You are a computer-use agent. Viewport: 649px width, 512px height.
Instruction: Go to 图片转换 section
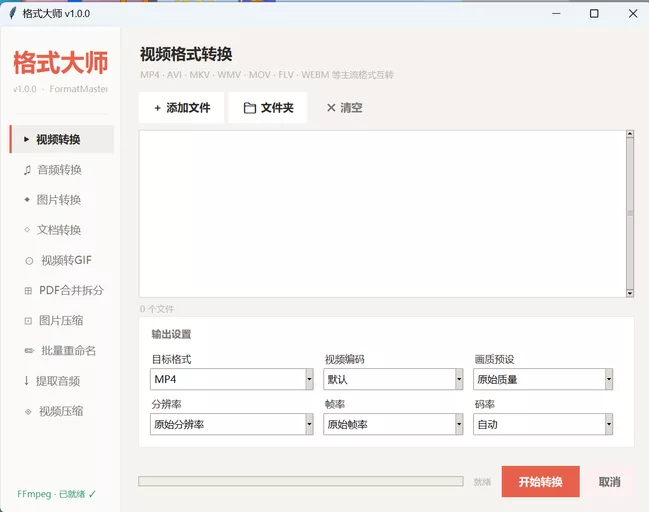[x=62, y=200]
